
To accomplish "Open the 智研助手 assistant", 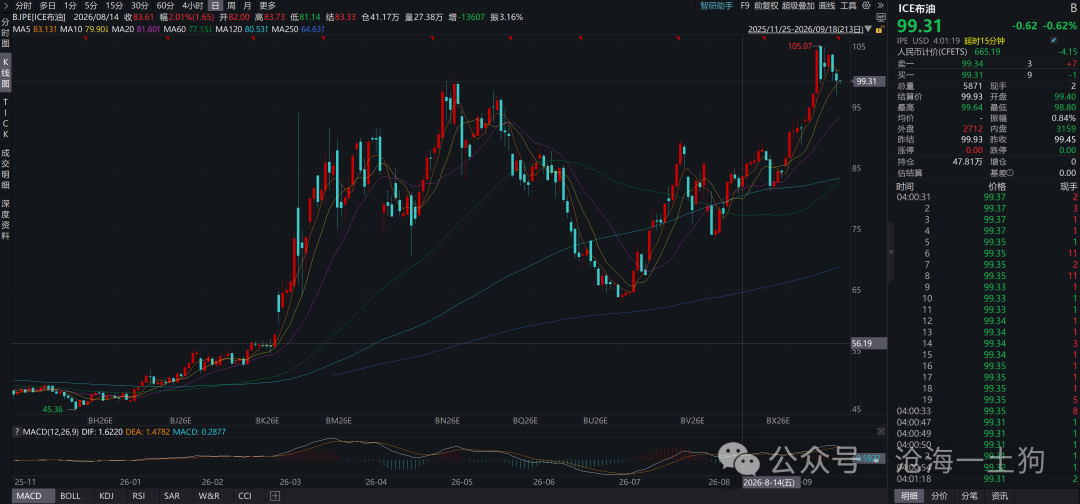I will pos(716,5).
